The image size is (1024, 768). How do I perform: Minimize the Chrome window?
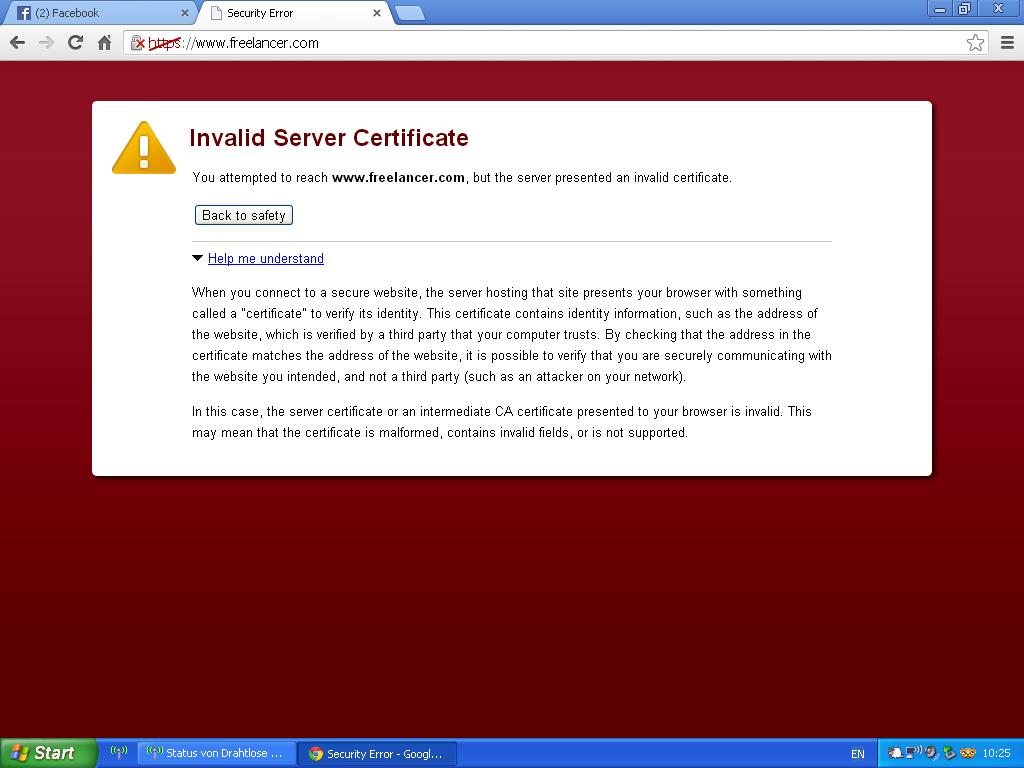940,9
